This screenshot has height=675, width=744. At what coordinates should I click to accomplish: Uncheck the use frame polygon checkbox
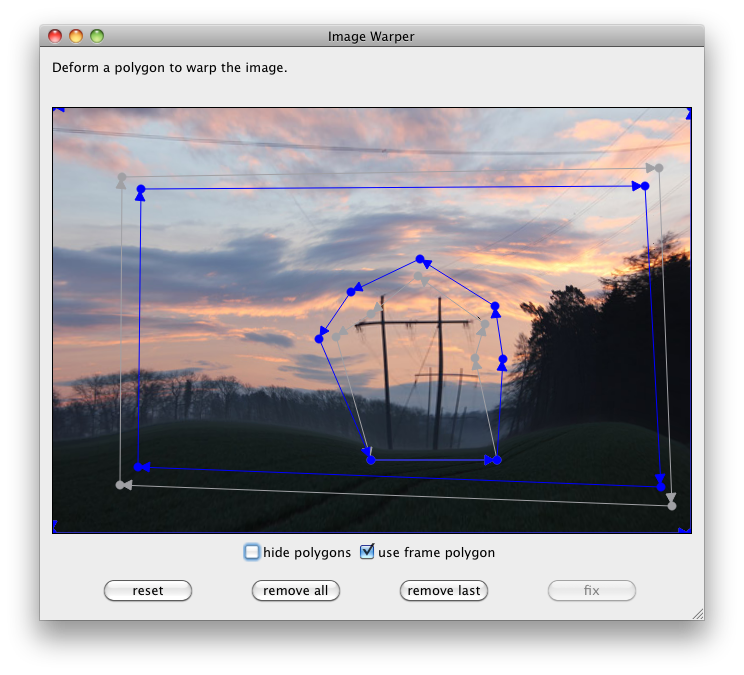point(367,552)
